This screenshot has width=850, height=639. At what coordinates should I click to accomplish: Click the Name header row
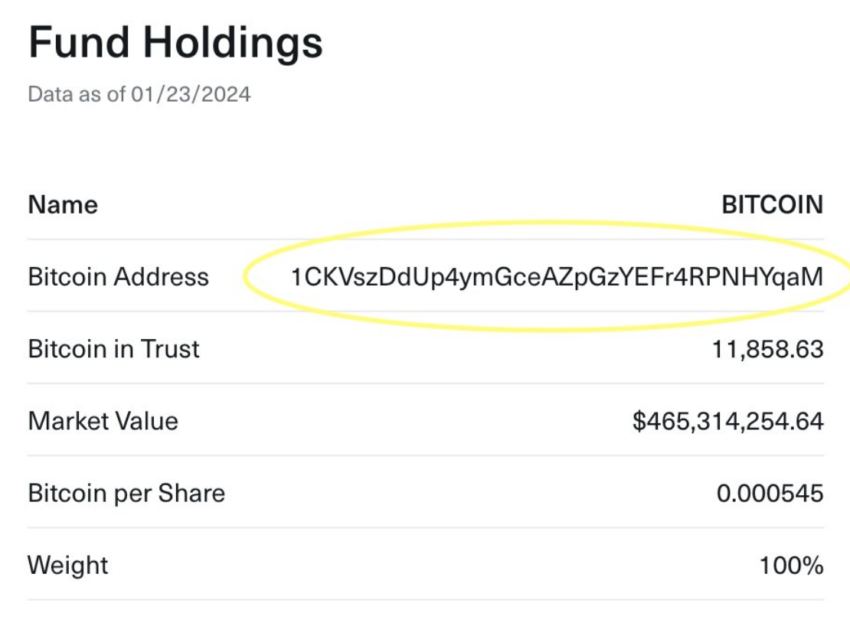(x=426, y=205)
